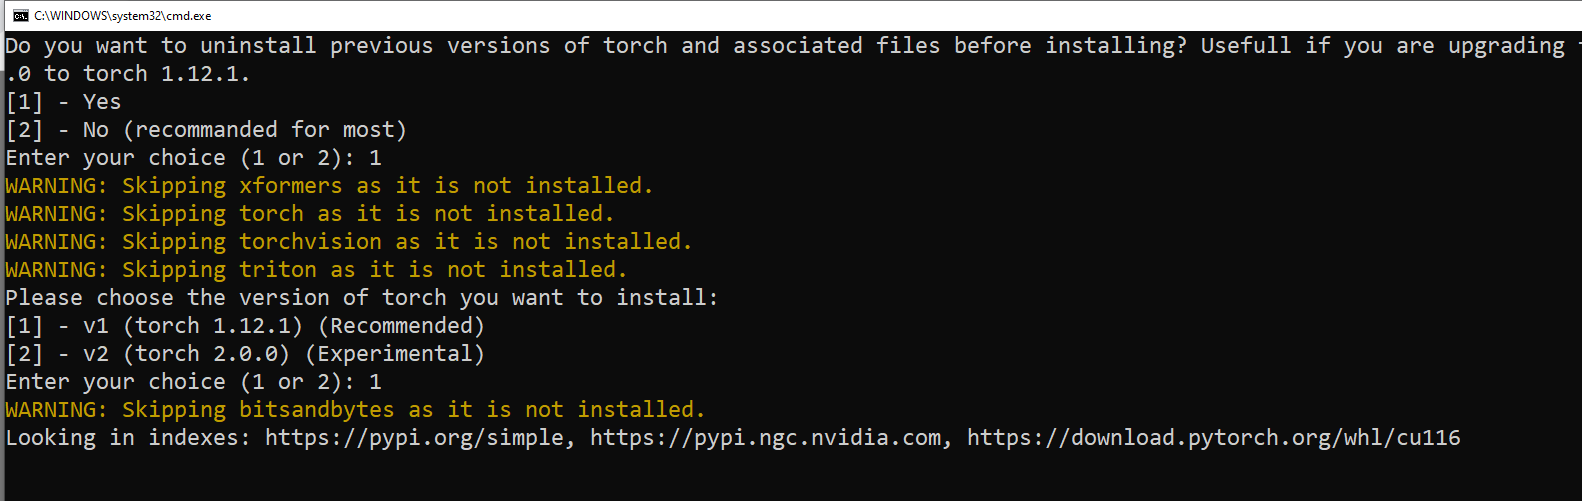Click the xformers skipping warning line
The image size is (1582, 501).
(x=329, y=186)
